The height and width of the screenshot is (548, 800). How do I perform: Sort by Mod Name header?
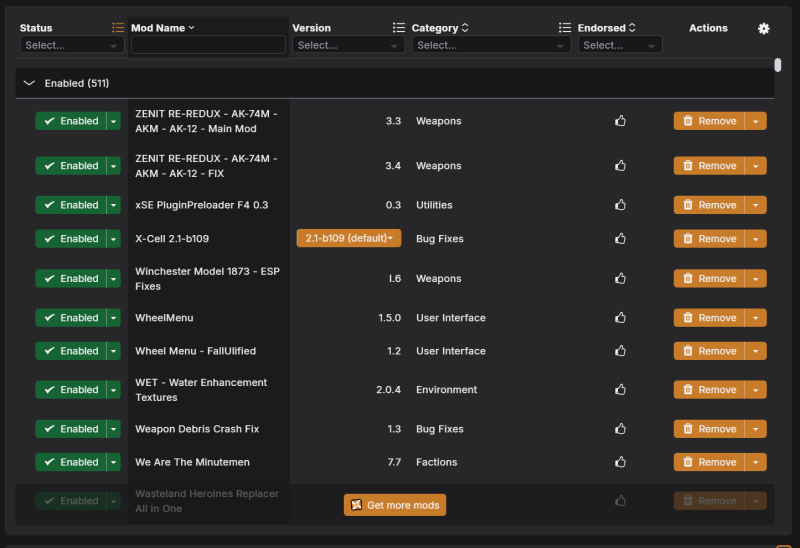tap(162, 28)
